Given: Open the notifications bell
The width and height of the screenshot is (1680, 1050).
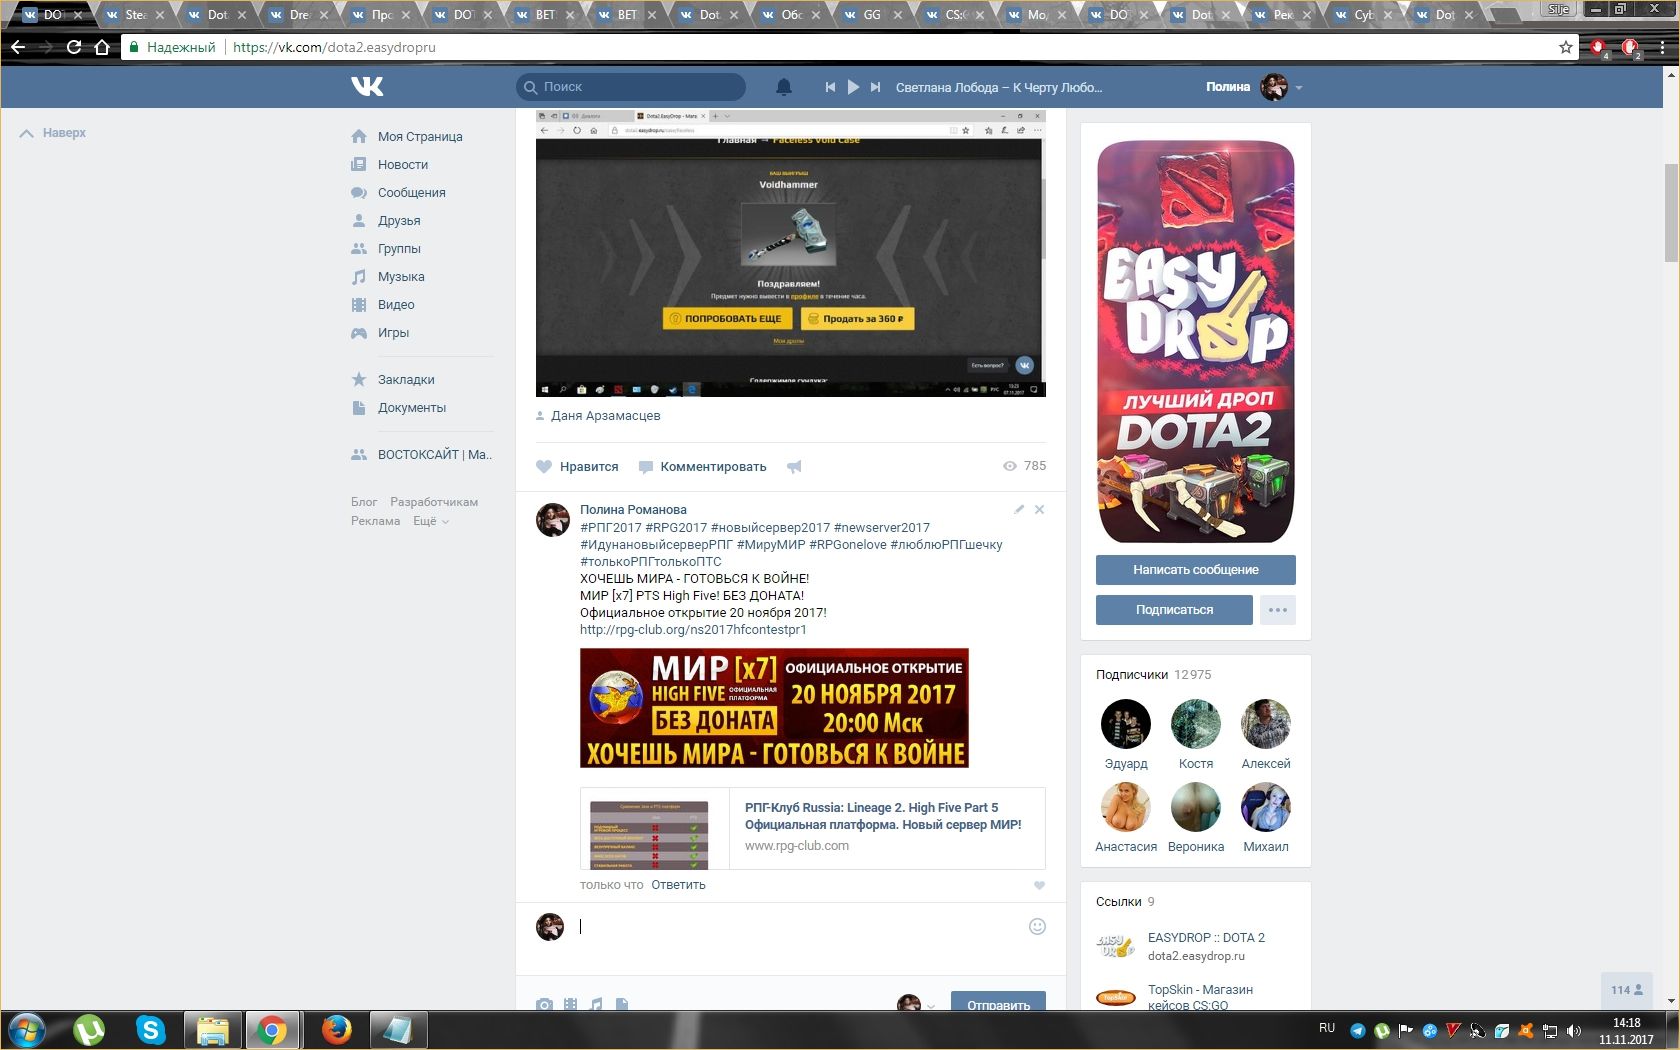Looking at the screenshot, I should point(784,87).
